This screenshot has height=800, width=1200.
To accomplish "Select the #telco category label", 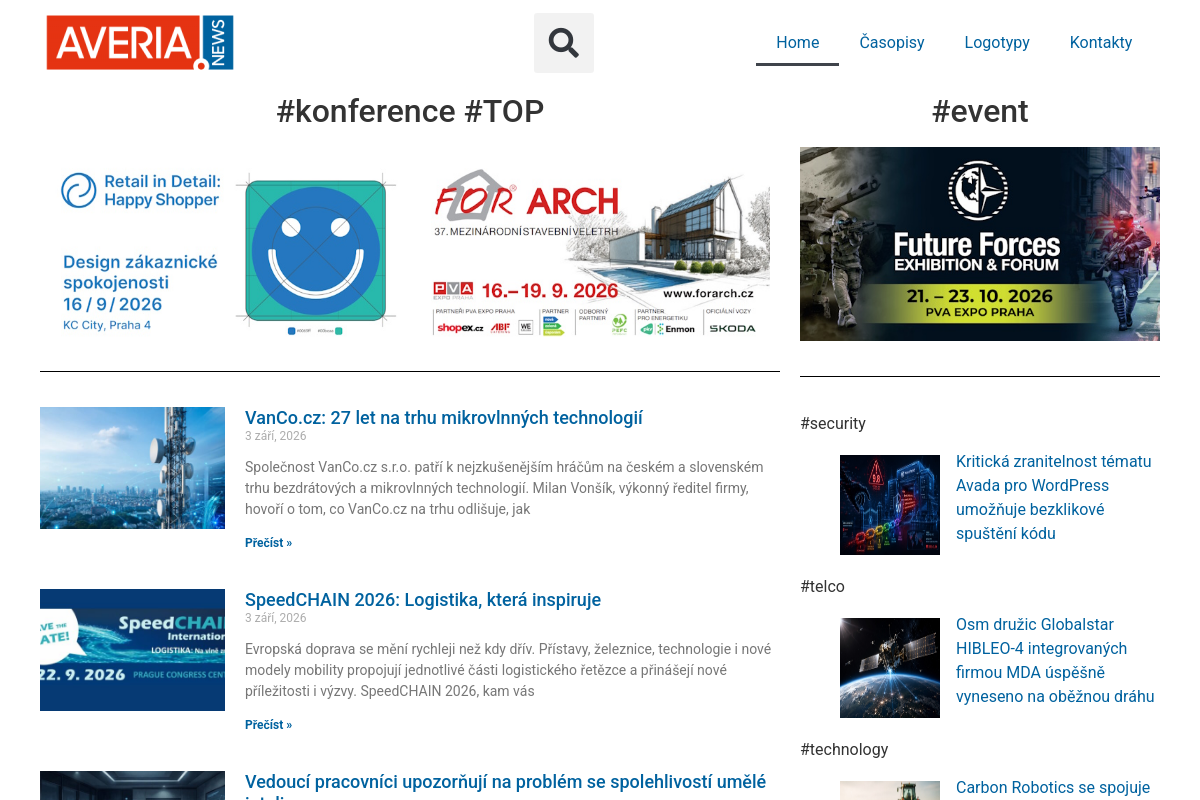I will 822,586.
